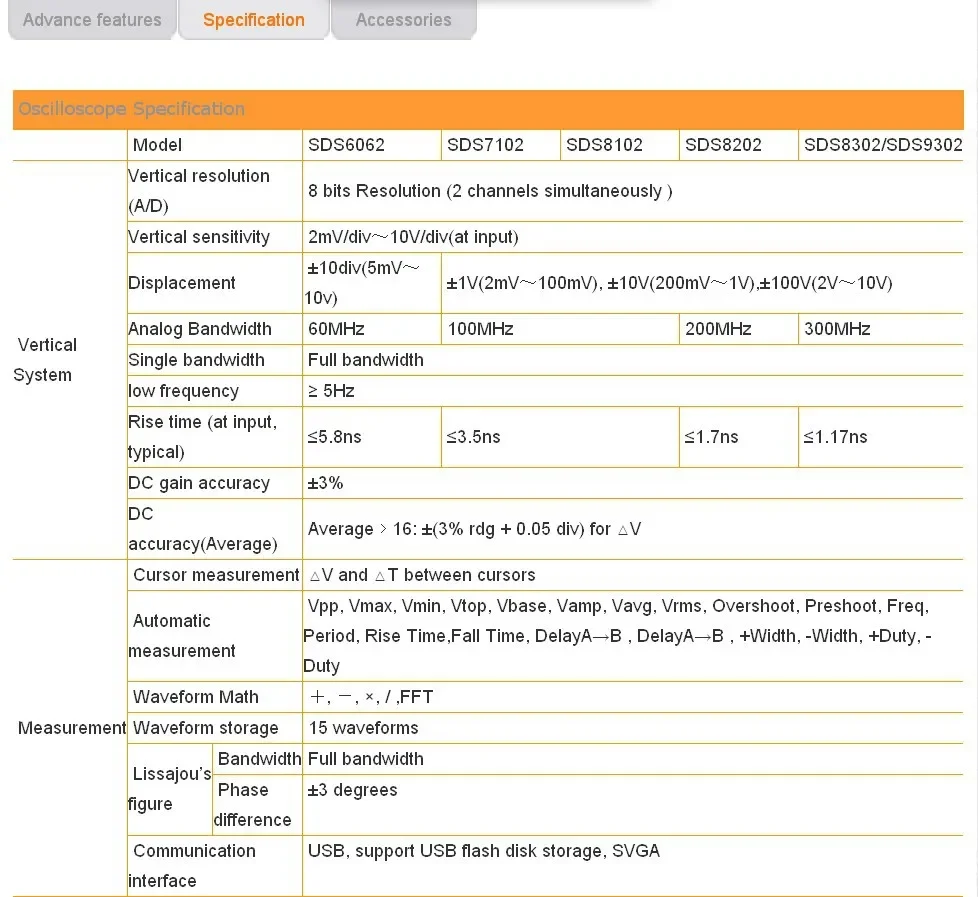Click the Cursor measurement label
This screenshot has height=897, width=978.
coord(216,575)
